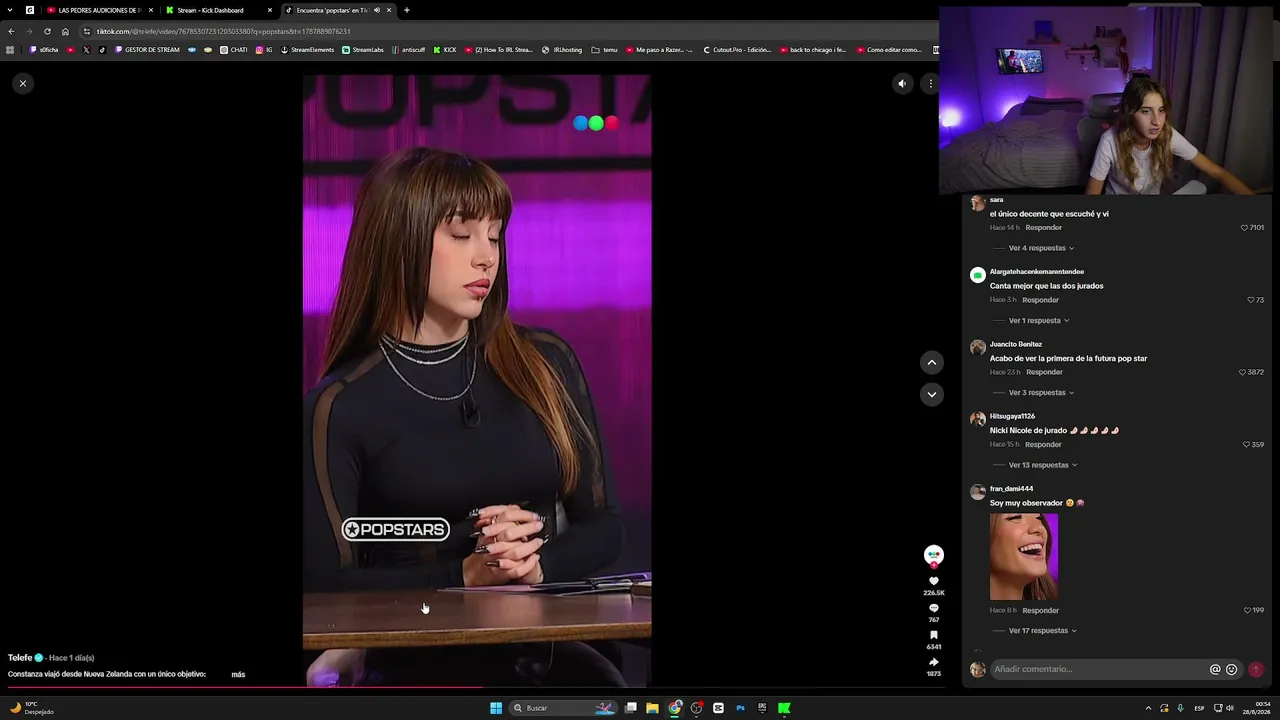Open CapCut from the taskbar
The image size is (1280, 720).
(x=718, y=708)
